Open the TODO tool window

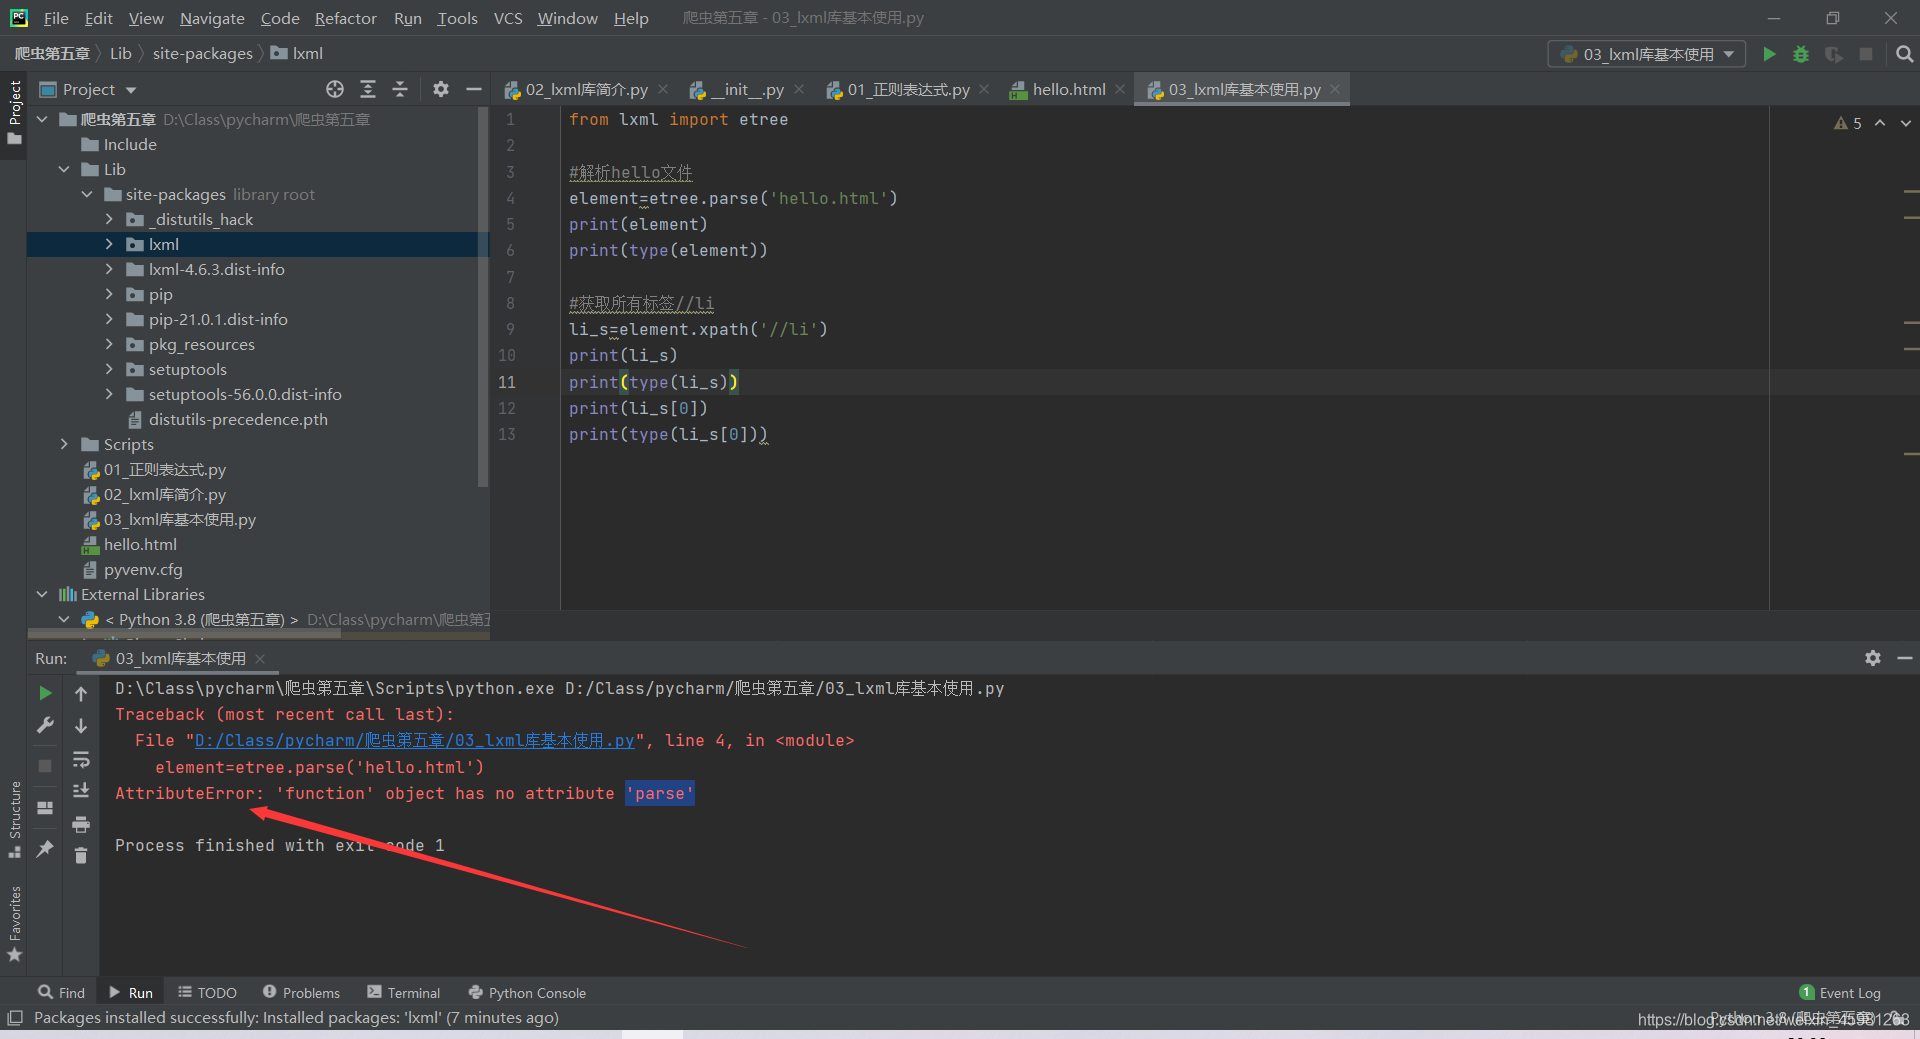coord(207,992)
